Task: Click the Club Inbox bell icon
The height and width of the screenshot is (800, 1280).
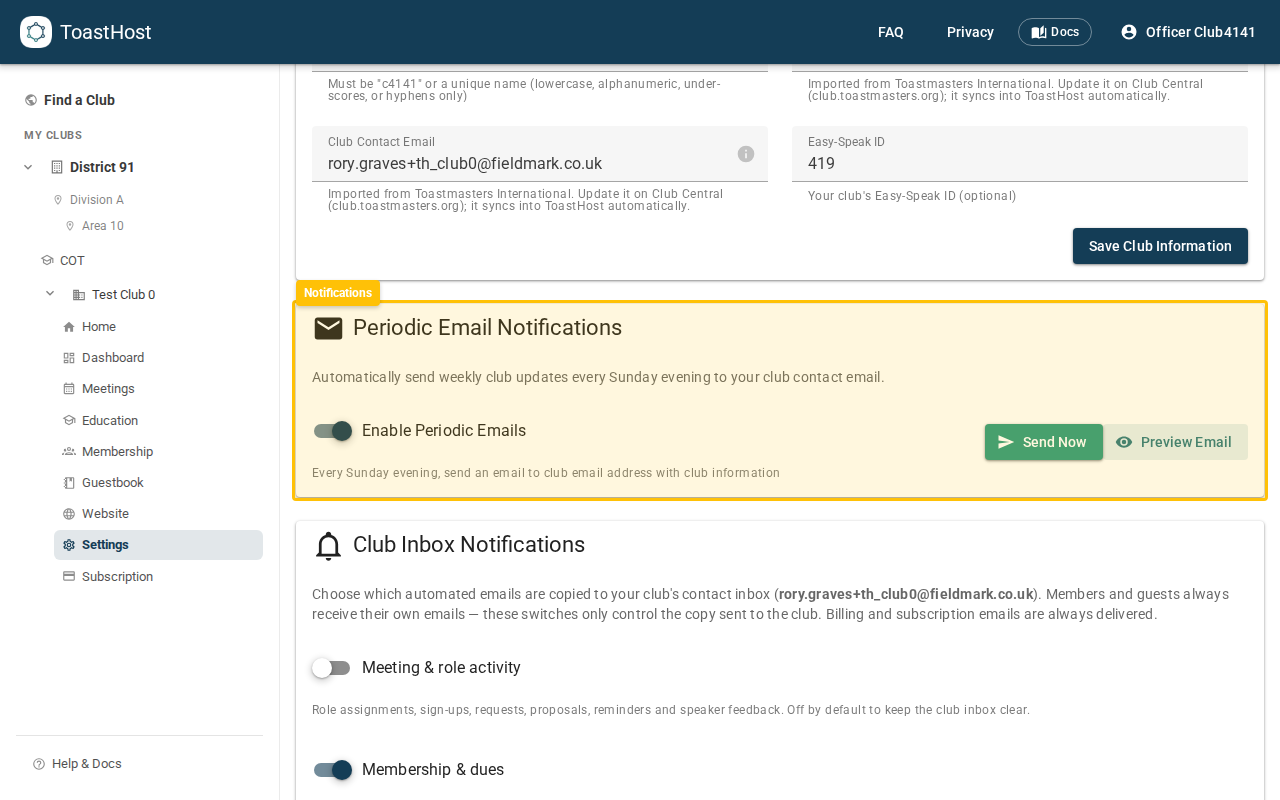Action: tap(328, 545)
